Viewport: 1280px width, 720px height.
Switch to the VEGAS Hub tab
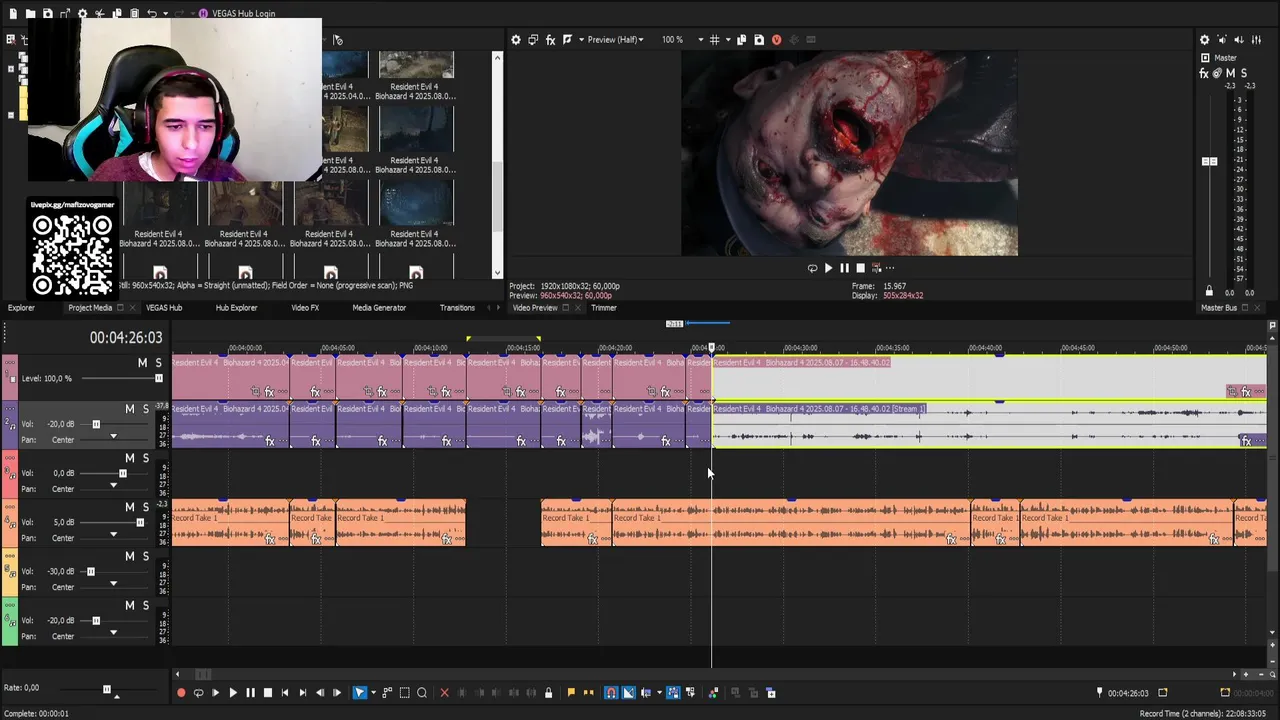tap(164, 308)
